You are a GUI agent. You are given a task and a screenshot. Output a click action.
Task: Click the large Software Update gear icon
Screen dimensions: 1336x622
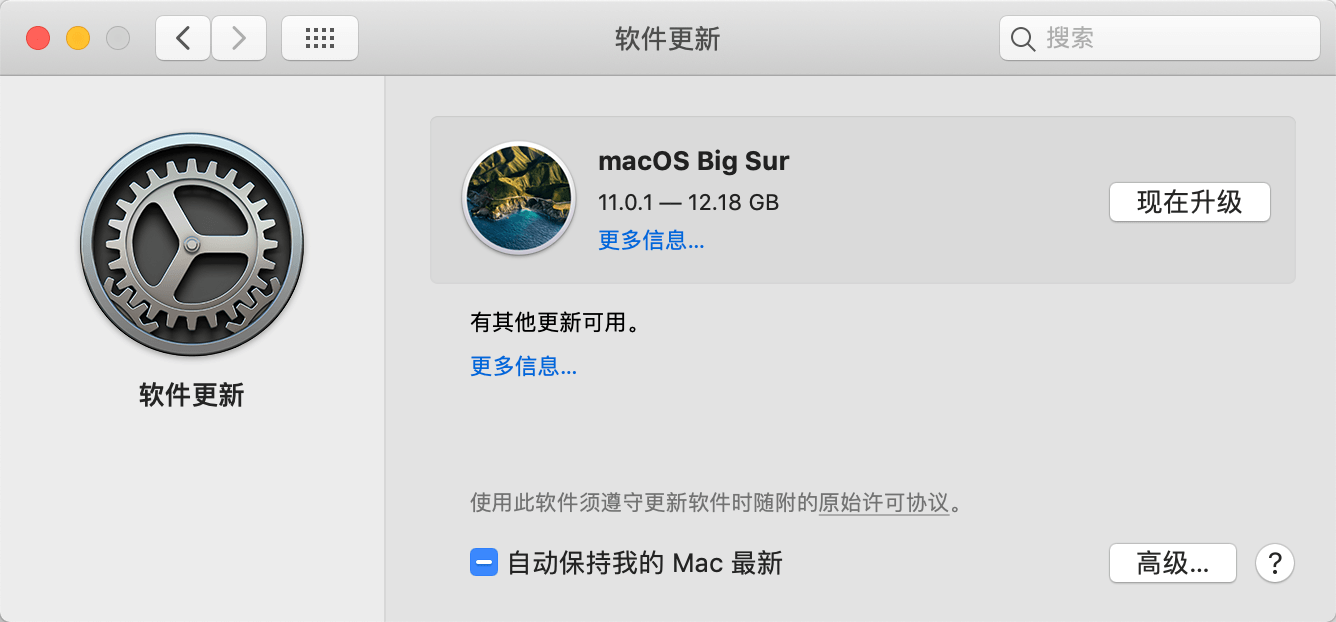[x=192, y=244]
